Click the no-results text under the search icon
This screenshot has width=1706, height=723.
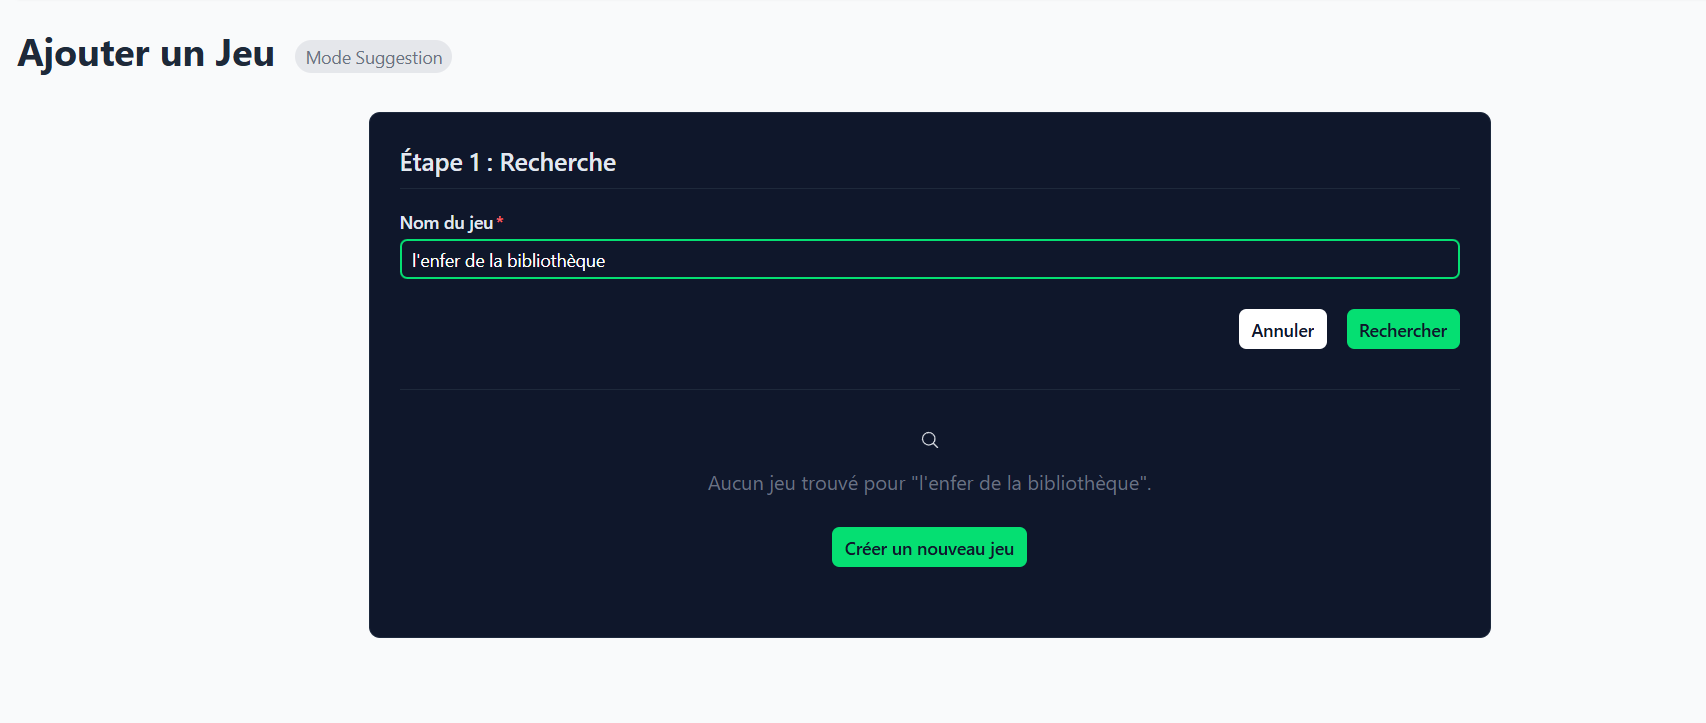pos(929,483)
